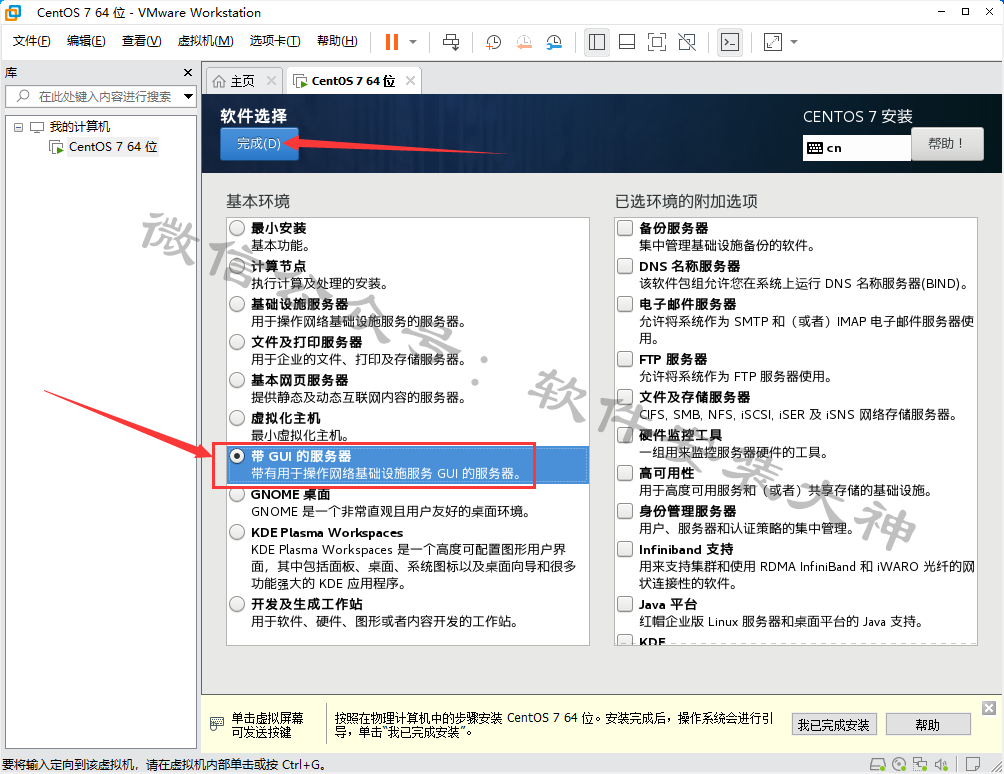Select the 开发及生成工作站 radio button

pos(237,604)
